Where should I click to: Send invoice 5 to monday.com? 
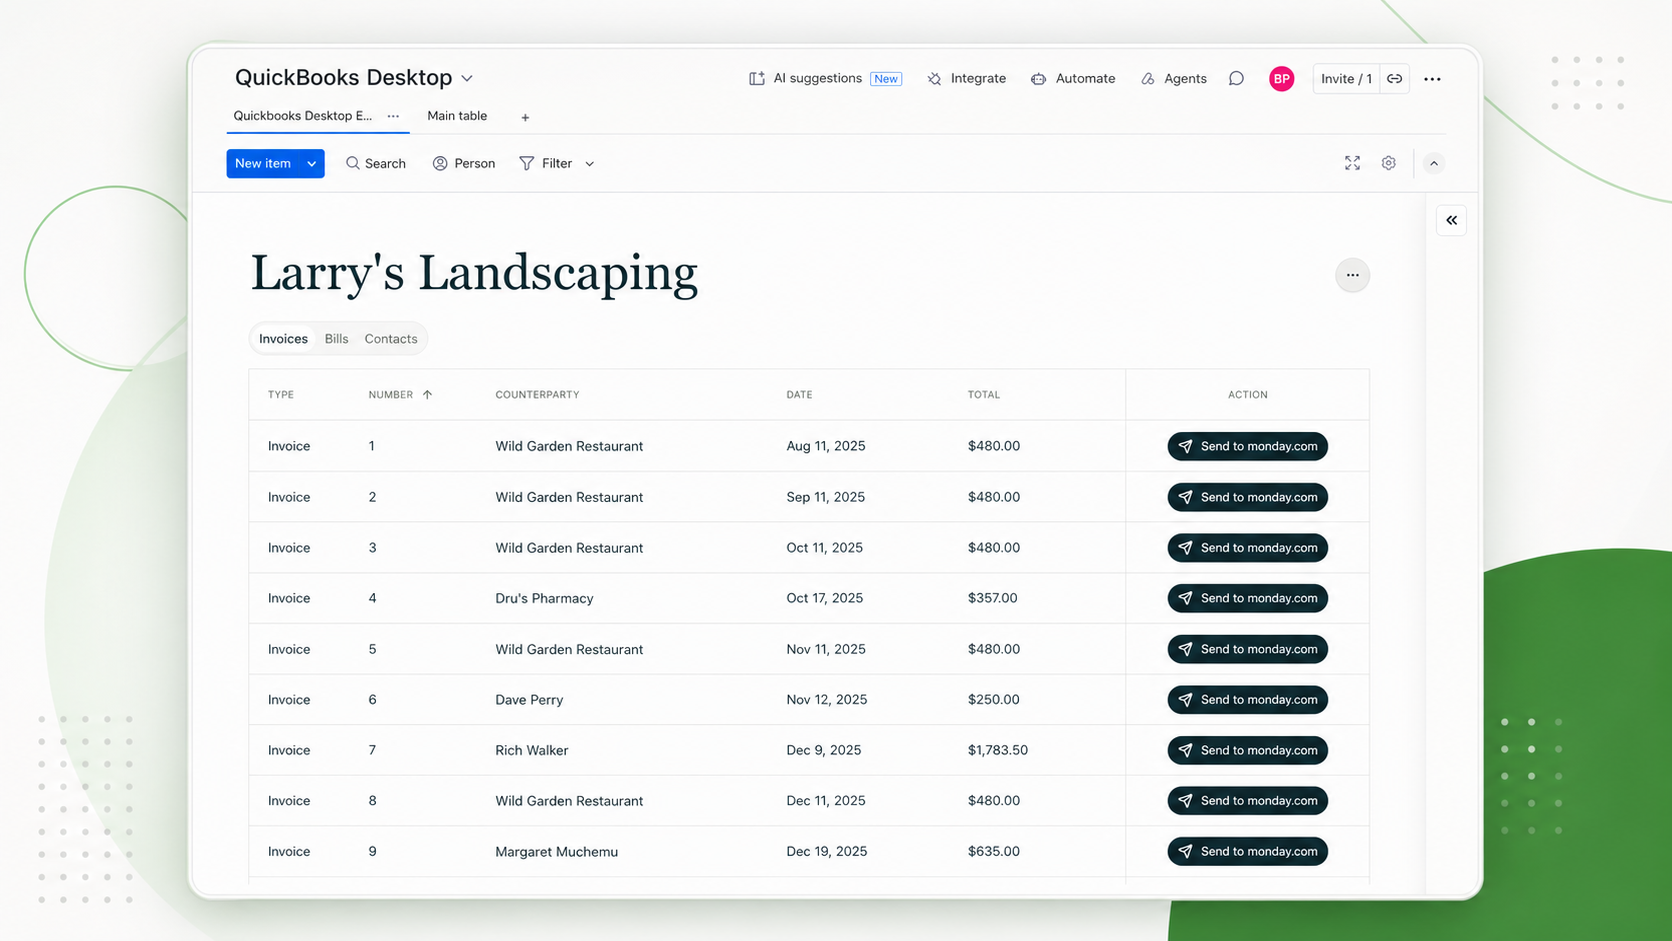(1247, 649)
